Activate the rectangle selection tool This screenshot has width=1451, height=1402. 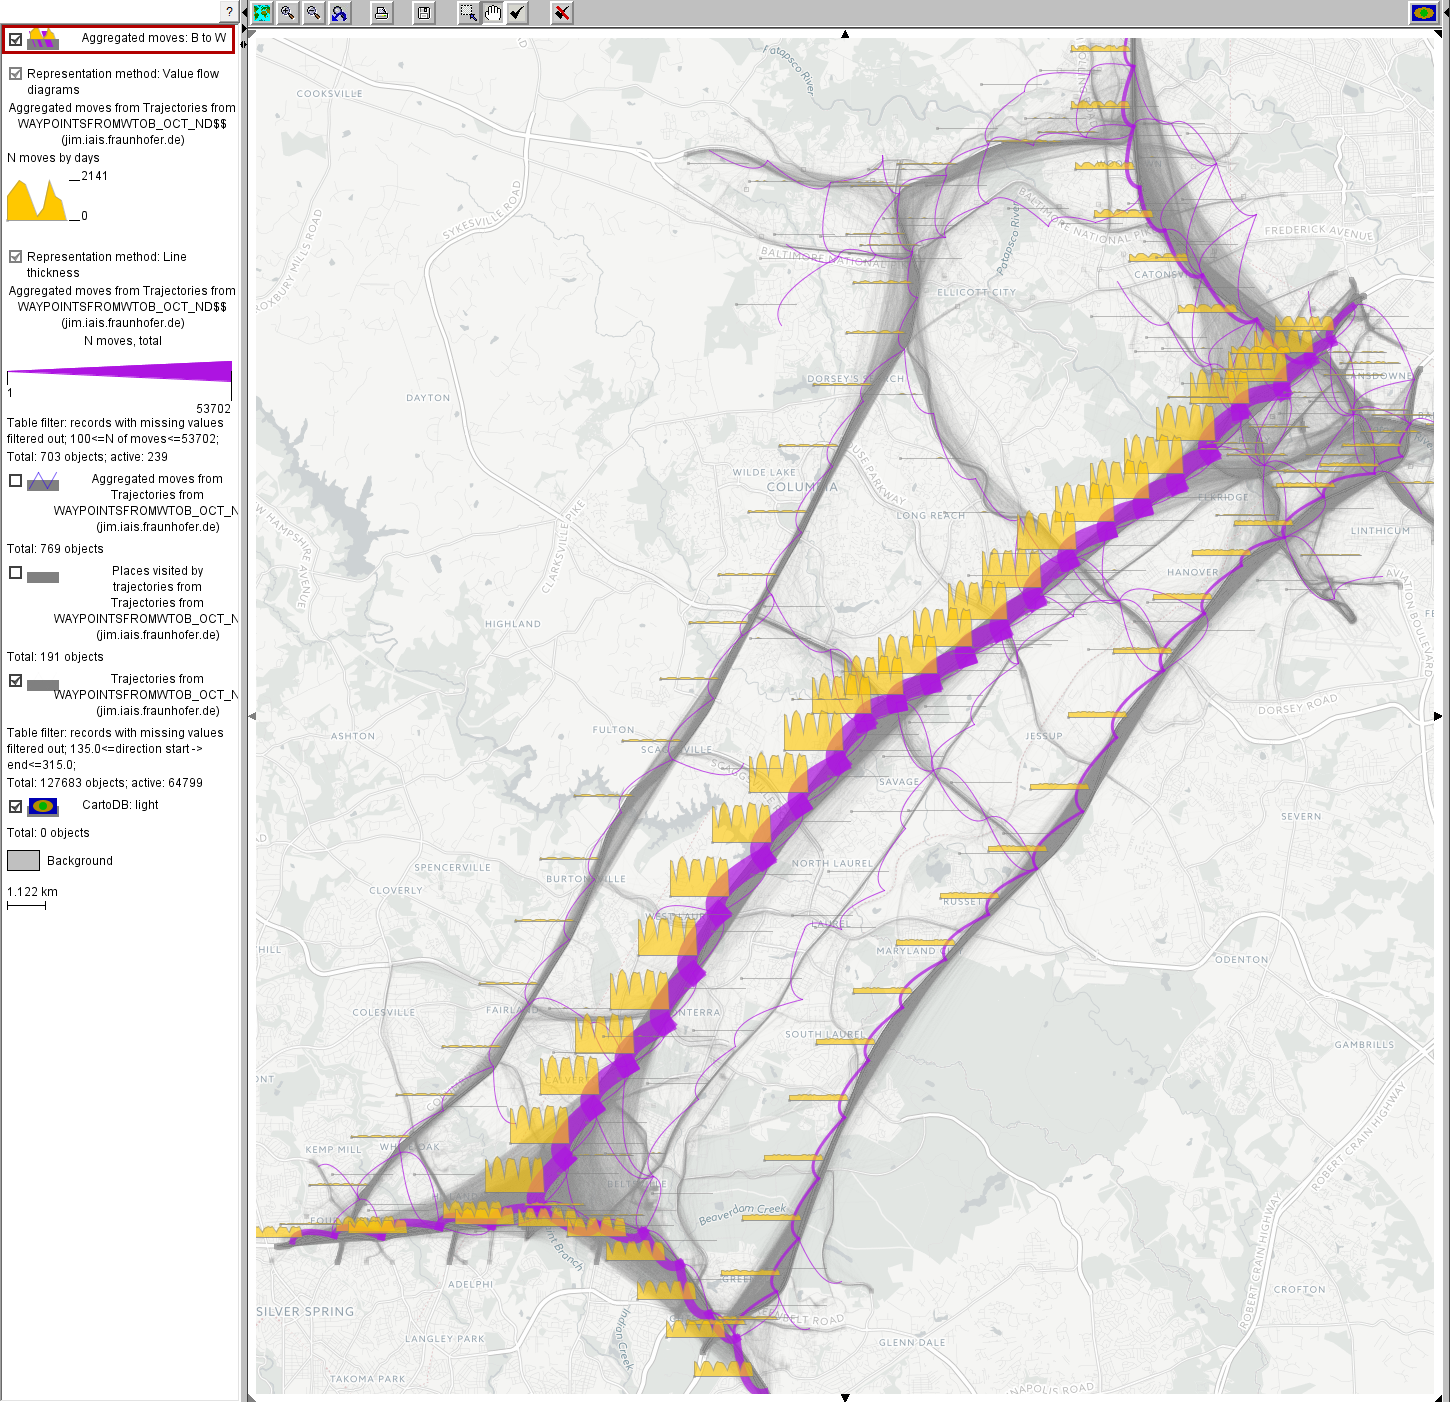467,13
